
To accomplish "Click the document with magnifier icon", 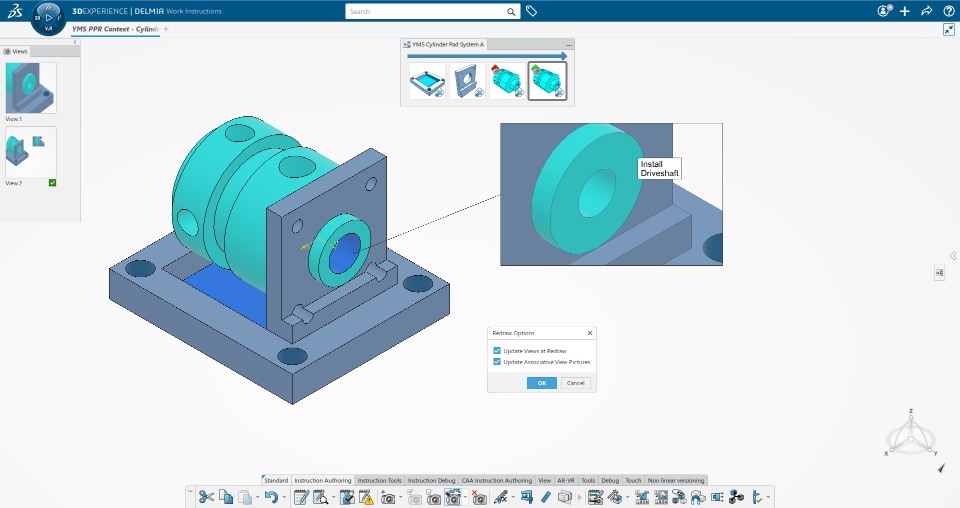I will pos(320,497).
